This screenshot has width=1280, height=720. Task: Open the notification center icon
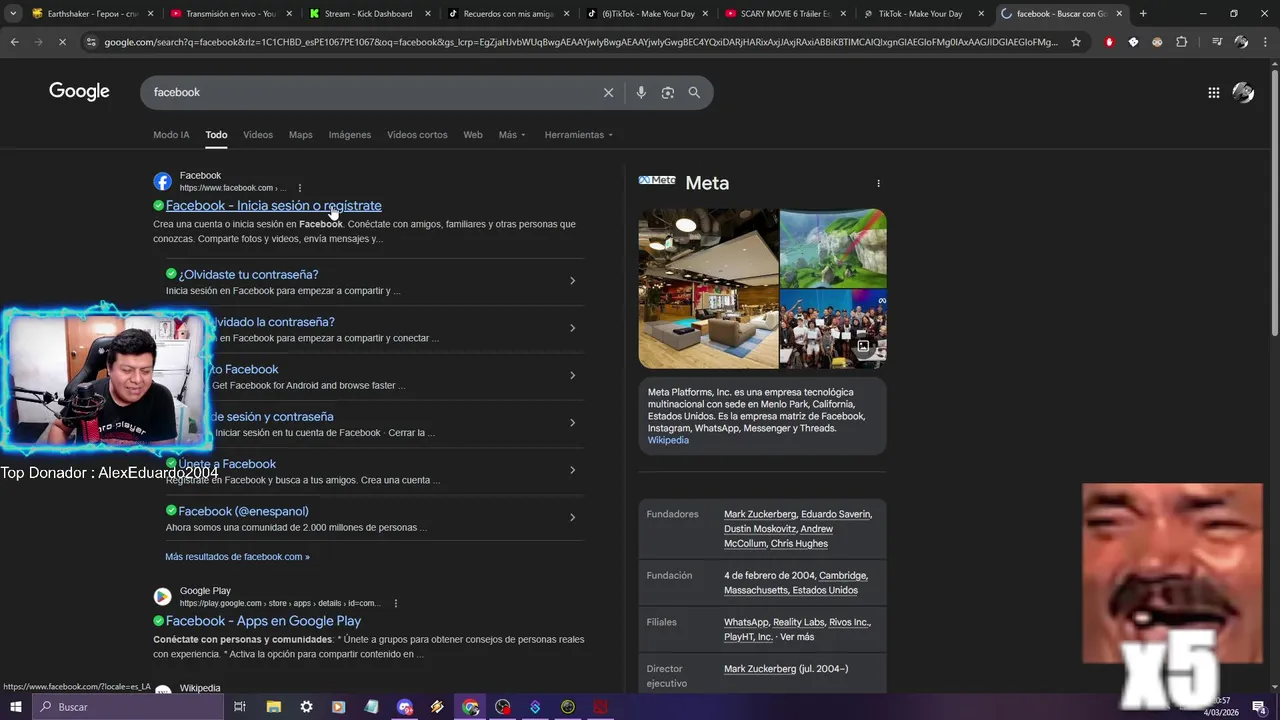1258,707
